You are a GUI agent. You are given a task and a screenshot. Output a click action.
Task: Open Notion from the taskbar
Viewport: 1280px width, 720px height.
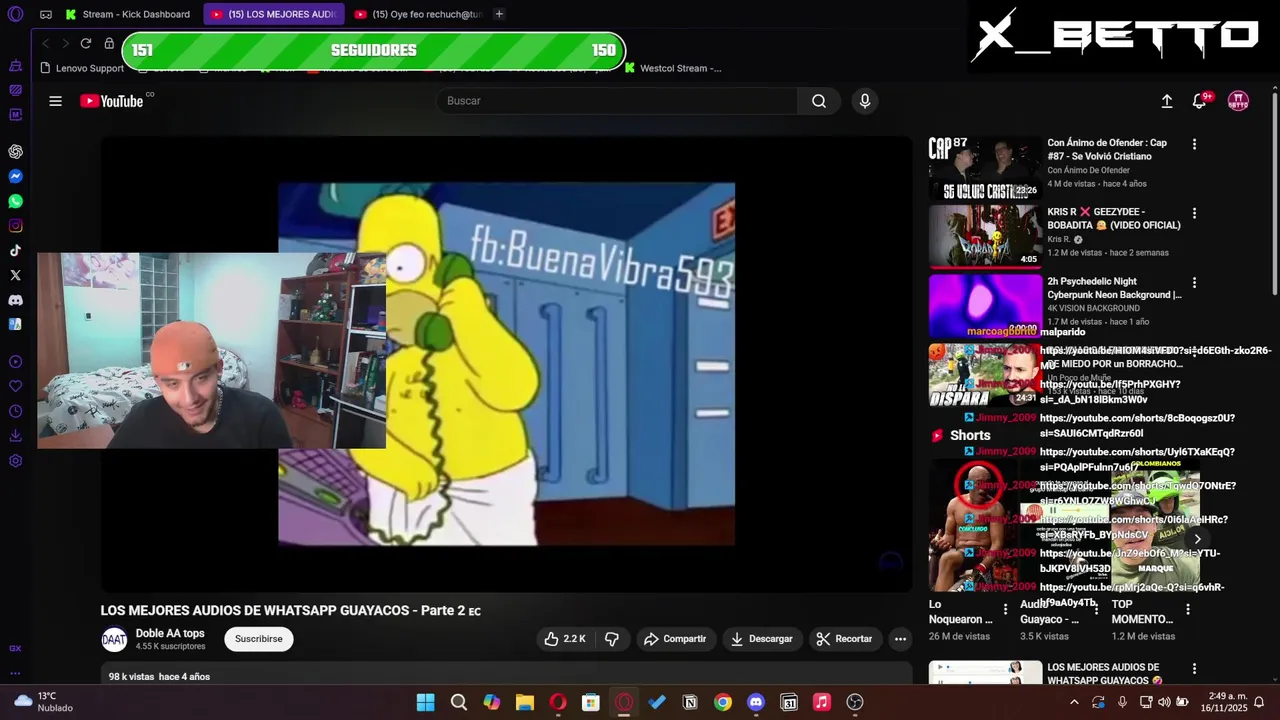coord(689,702)
